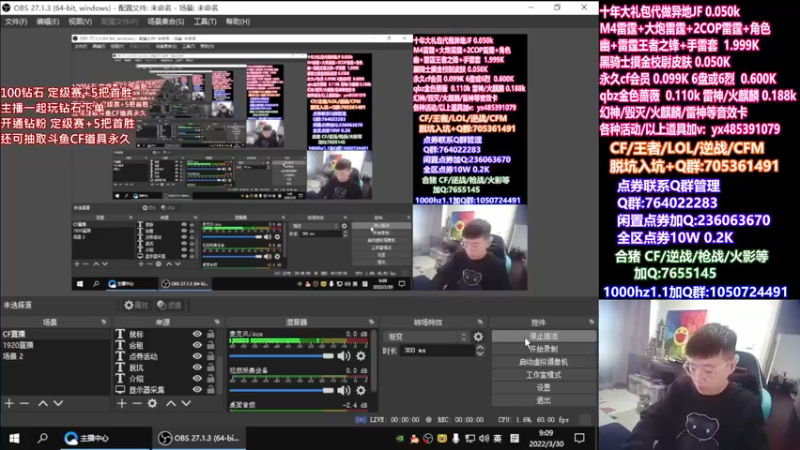800x450 pixels.
Task: Remove selected source with minus icon
Action: (x=137, y=404)
